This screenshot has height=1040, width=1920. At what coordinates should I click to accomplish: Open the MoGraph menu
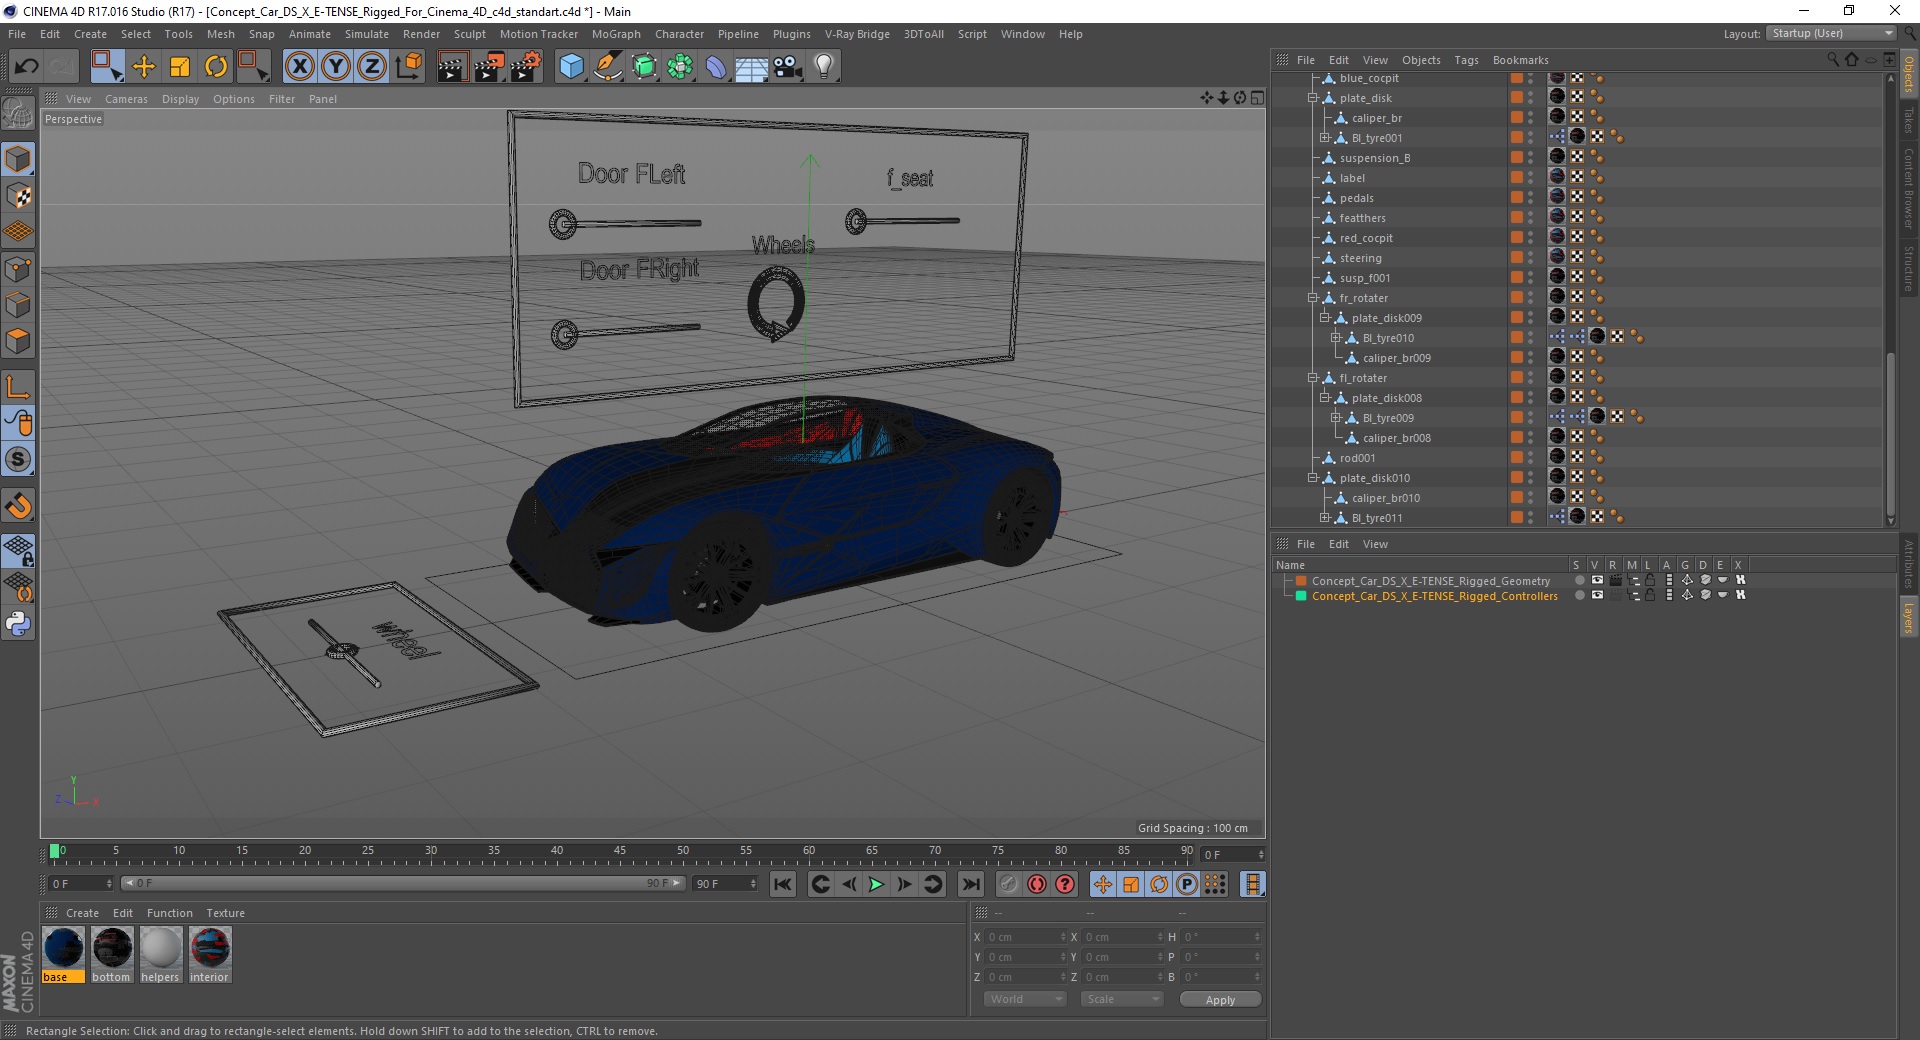tap(616, 34)
